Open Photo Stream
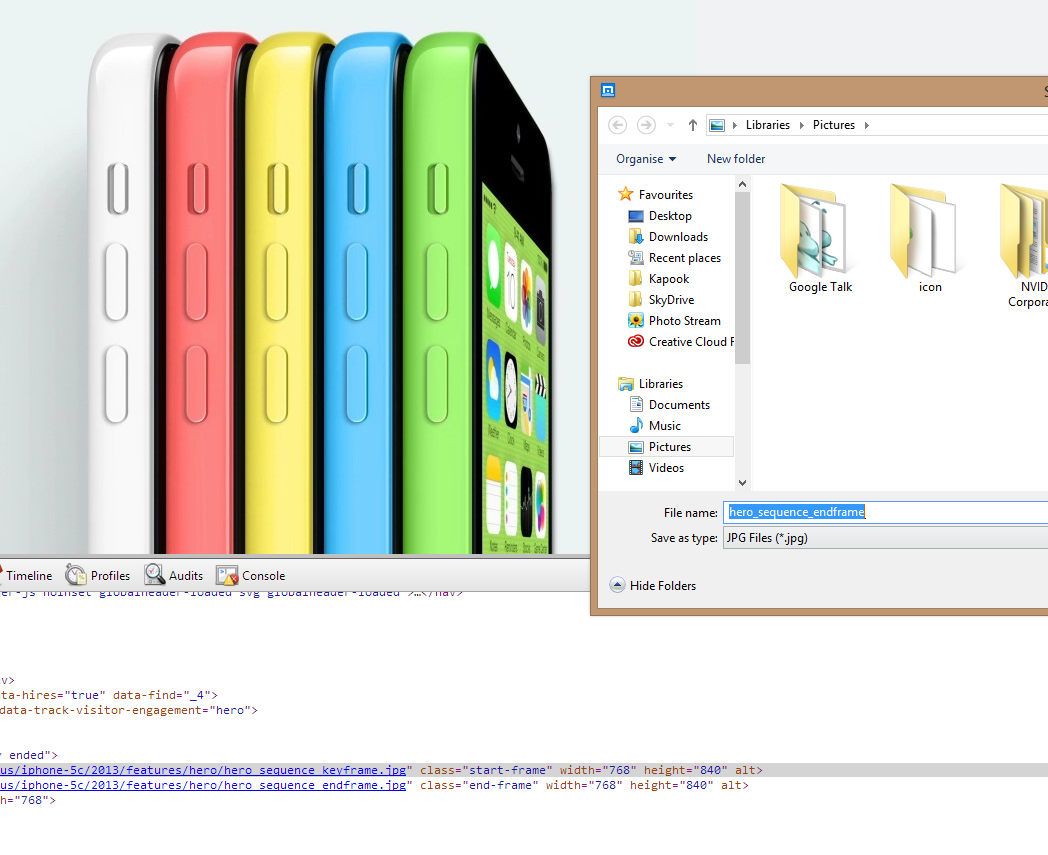Image resolution: width=1048 pixels, height=855 pixels. pos(684,321)
